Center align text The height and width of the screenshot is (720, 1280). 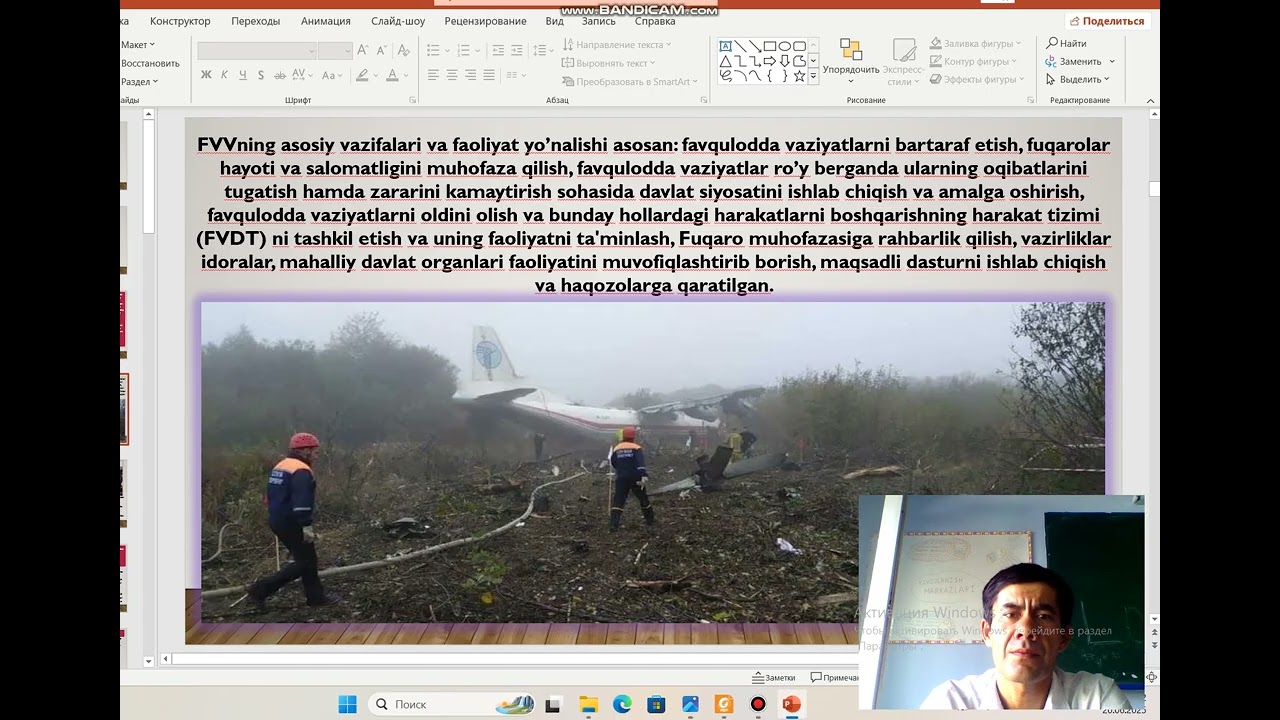pos(452,75)
